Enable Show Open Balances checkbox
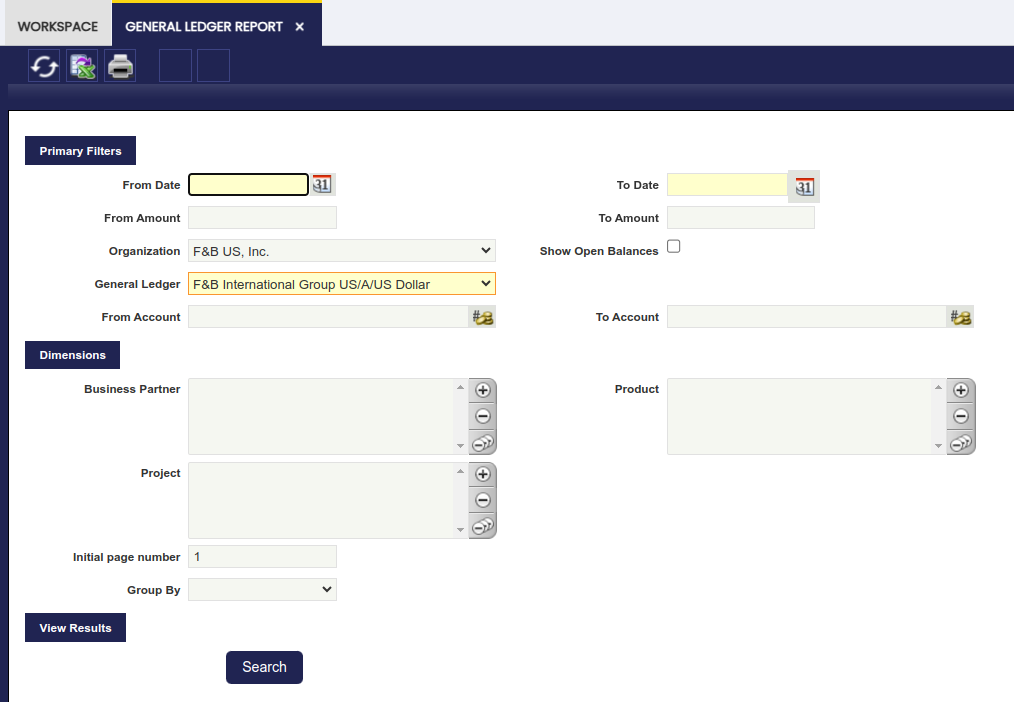1014x702 pixels. [x=674, y=246]
